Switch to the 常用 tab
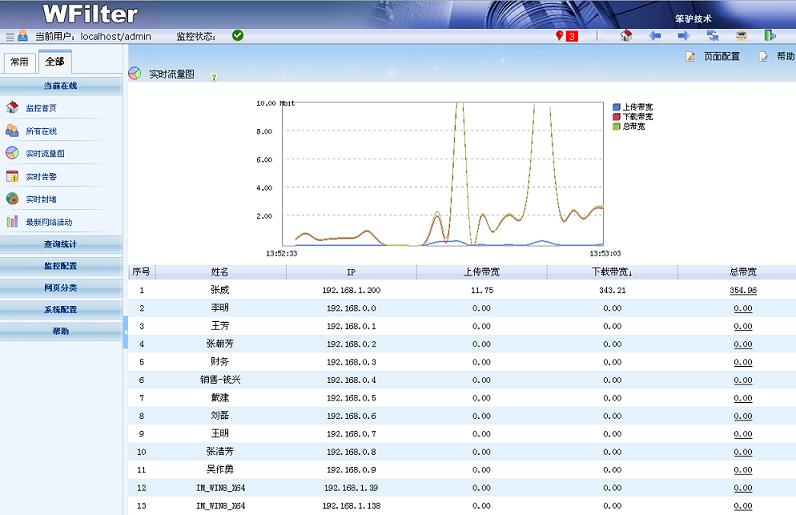 pos(19,62)
